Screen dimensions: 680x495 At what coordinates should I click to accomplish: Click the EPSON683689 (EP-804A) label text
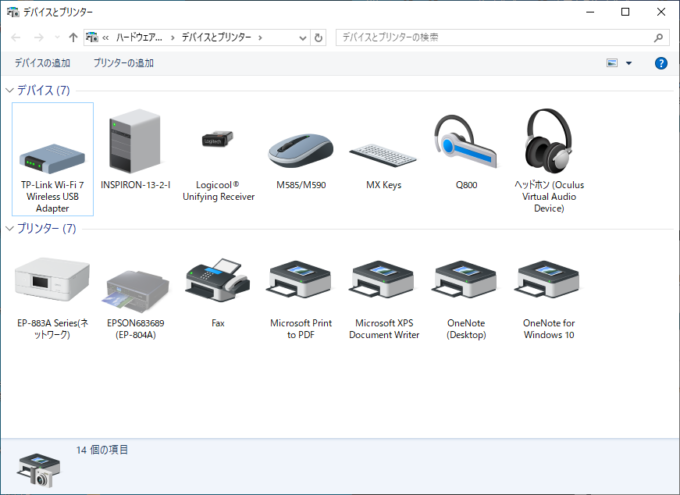(x=136, y=329)
